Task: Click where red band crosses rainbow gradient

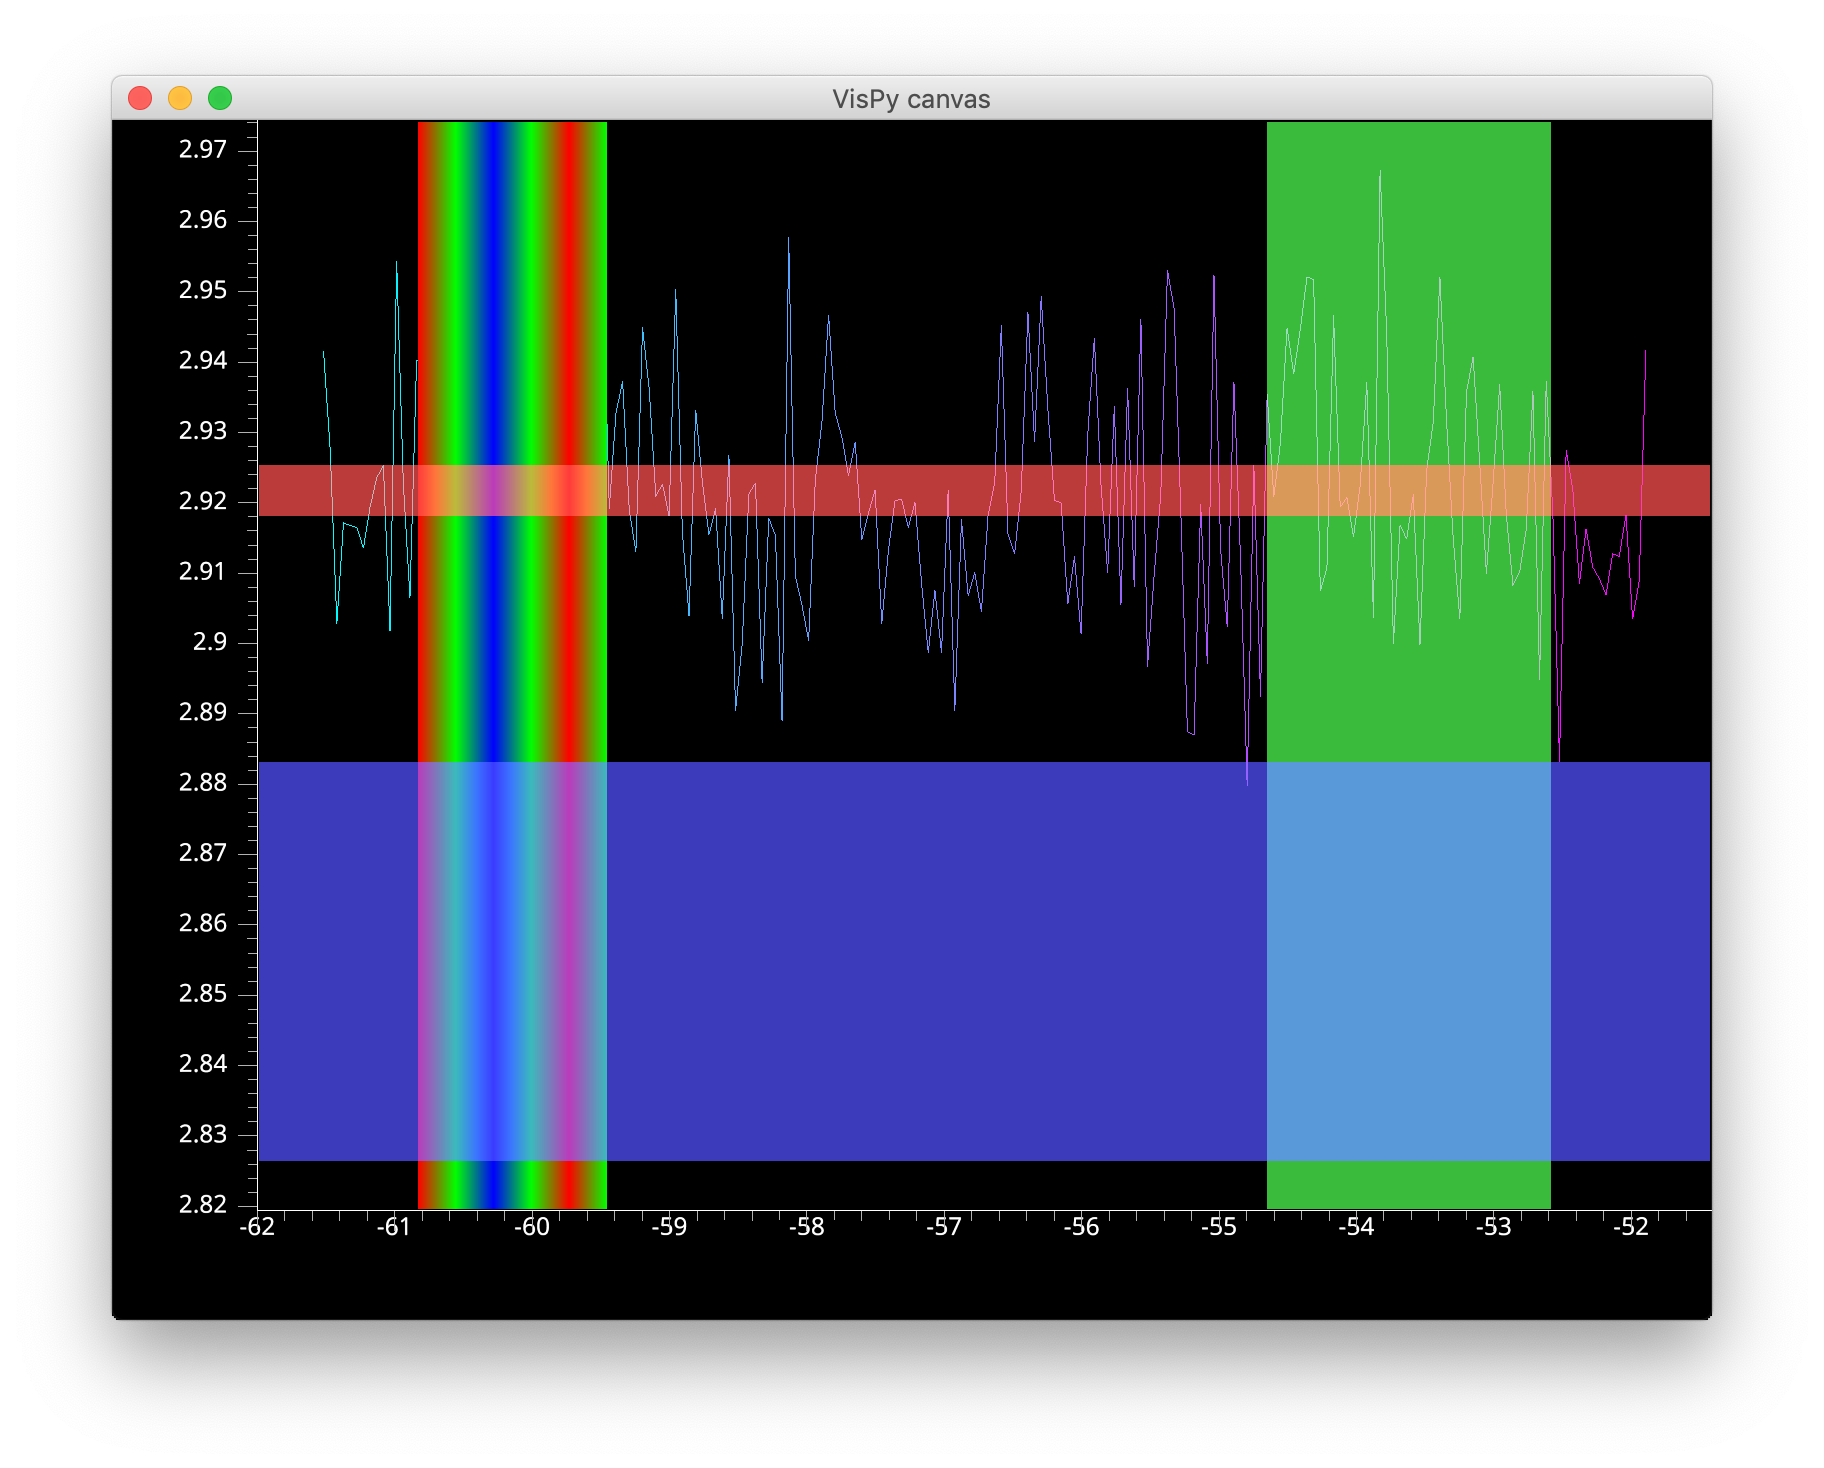Action: (x=512, y=490)
